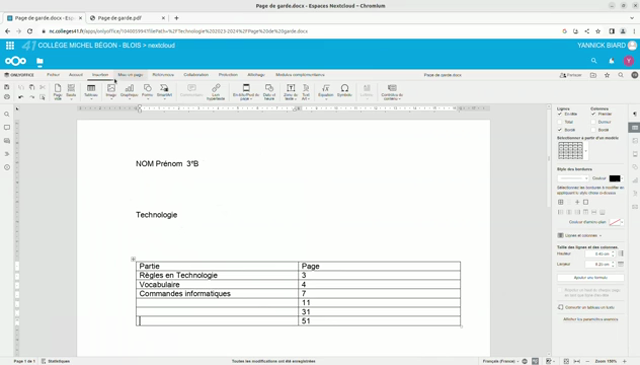Click the Undo arrow icon

click(21, 97)
